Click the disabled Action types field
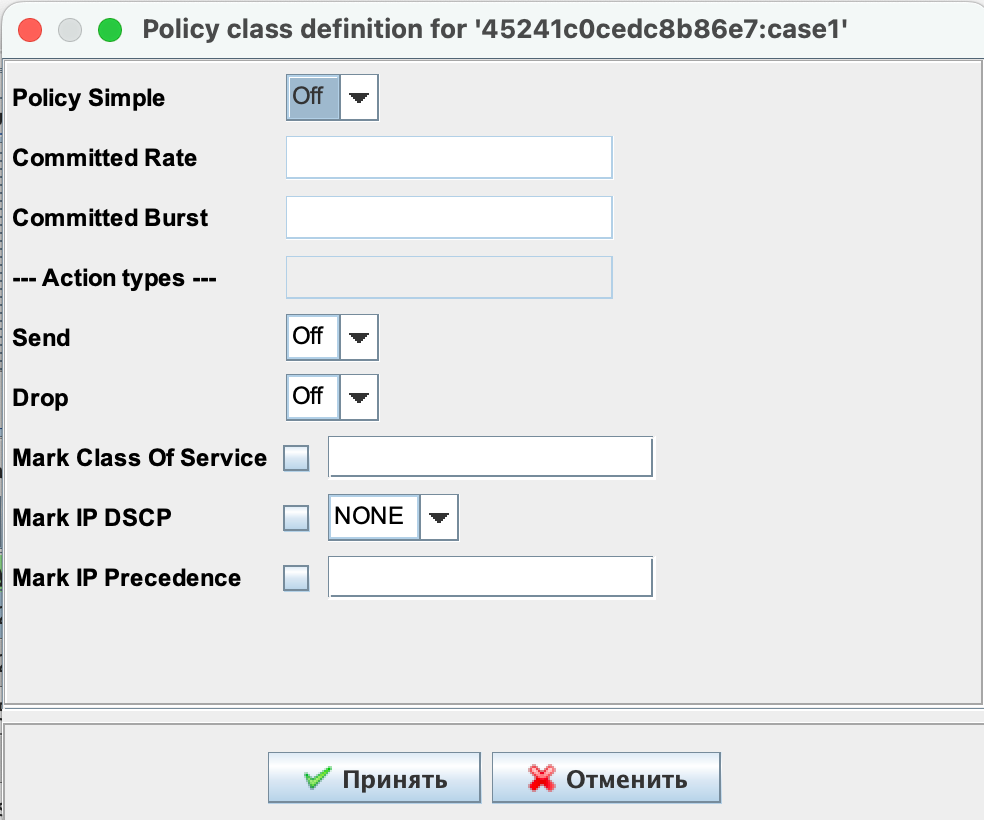The width and height of the screenshot is (984, 820). 448,278
